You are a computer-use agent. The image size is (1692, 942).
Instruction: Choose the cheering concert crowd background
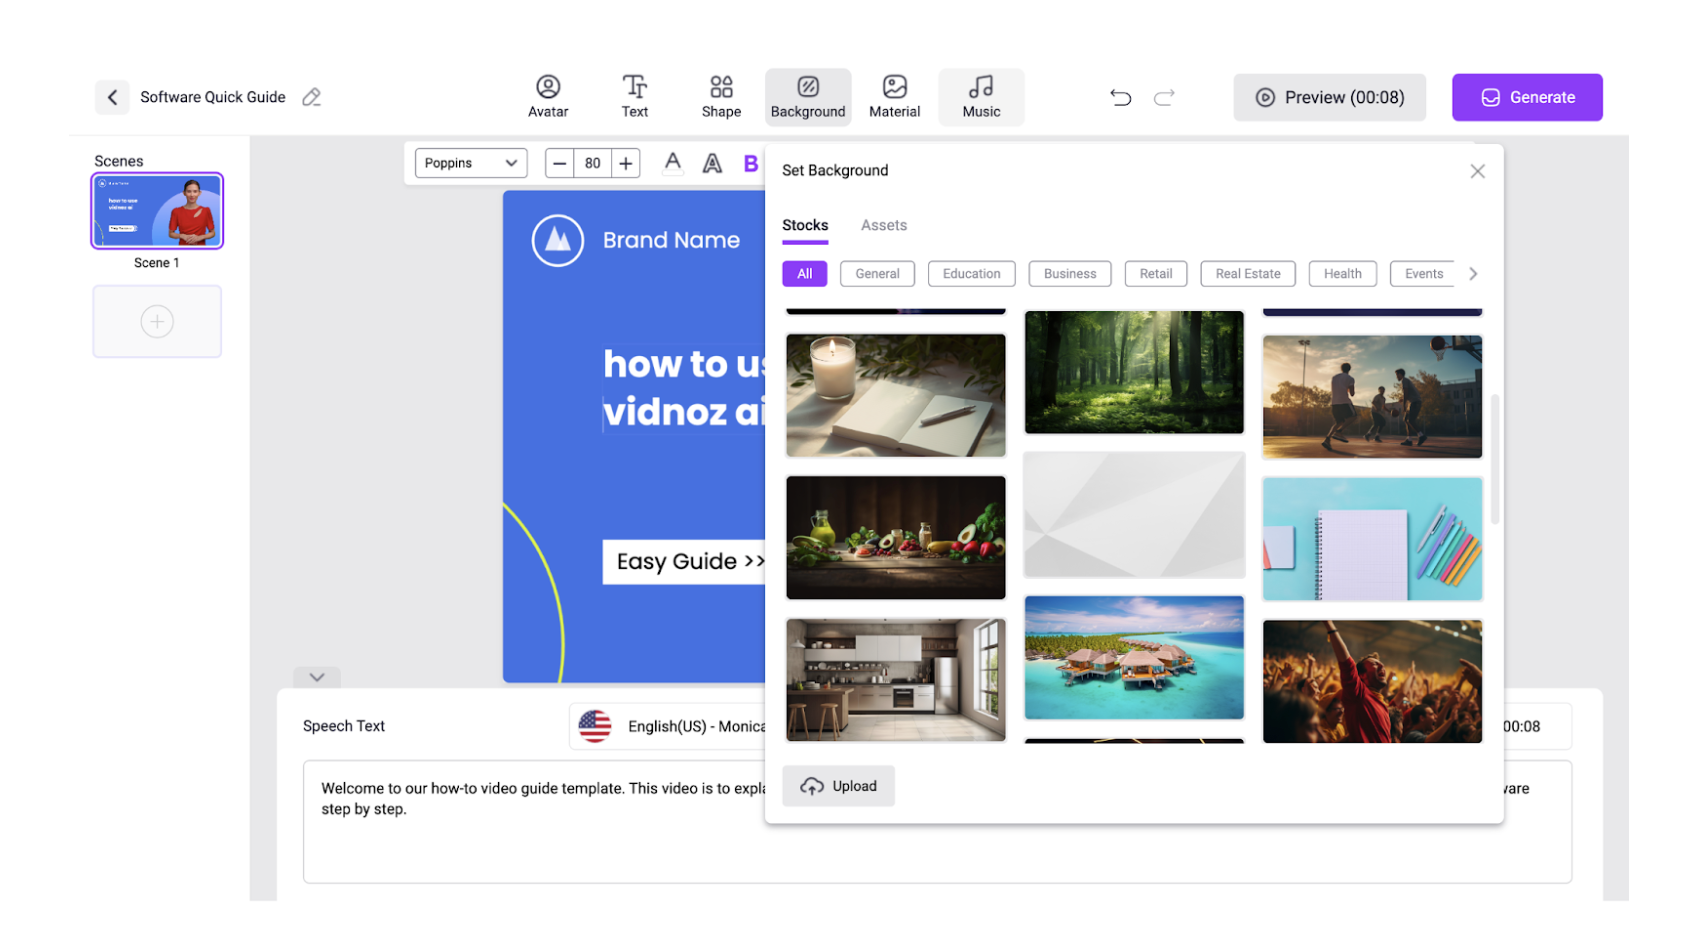(1372, 682)
